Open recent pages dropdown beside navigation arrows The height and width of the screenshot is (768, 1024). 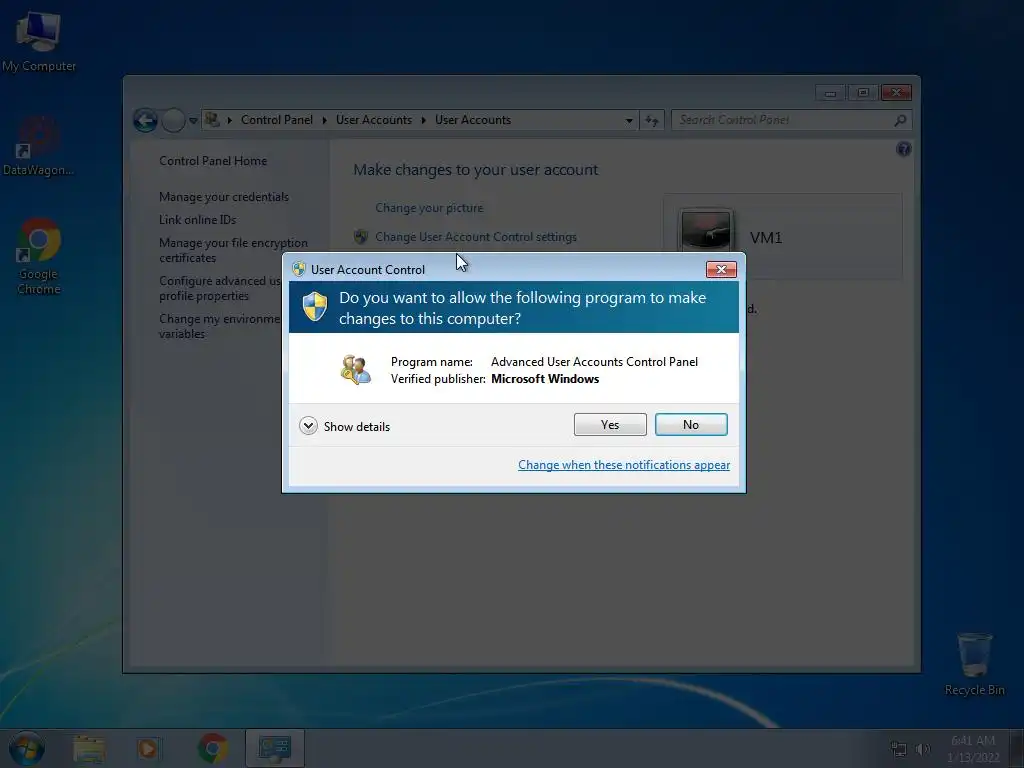(x=193, y=121)
